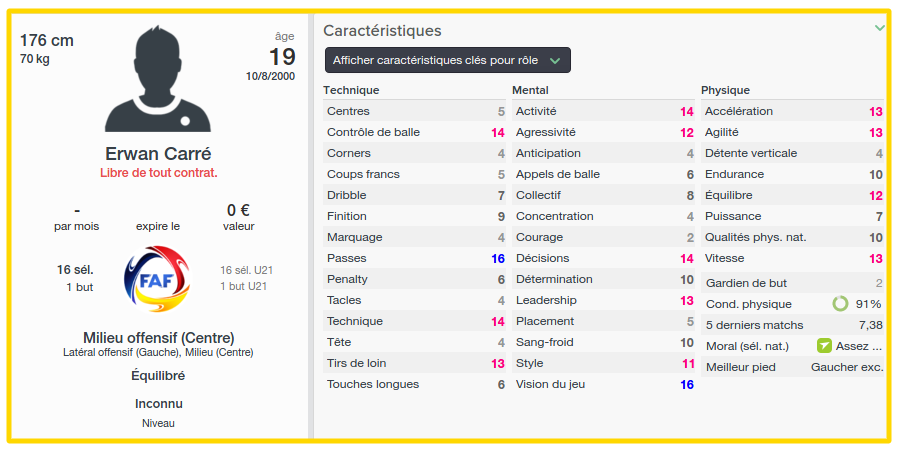Image resolution: width=900 pixels, height=450 pixels.
Task: Click the green morale arrow icon
Action: click(824, 346)
